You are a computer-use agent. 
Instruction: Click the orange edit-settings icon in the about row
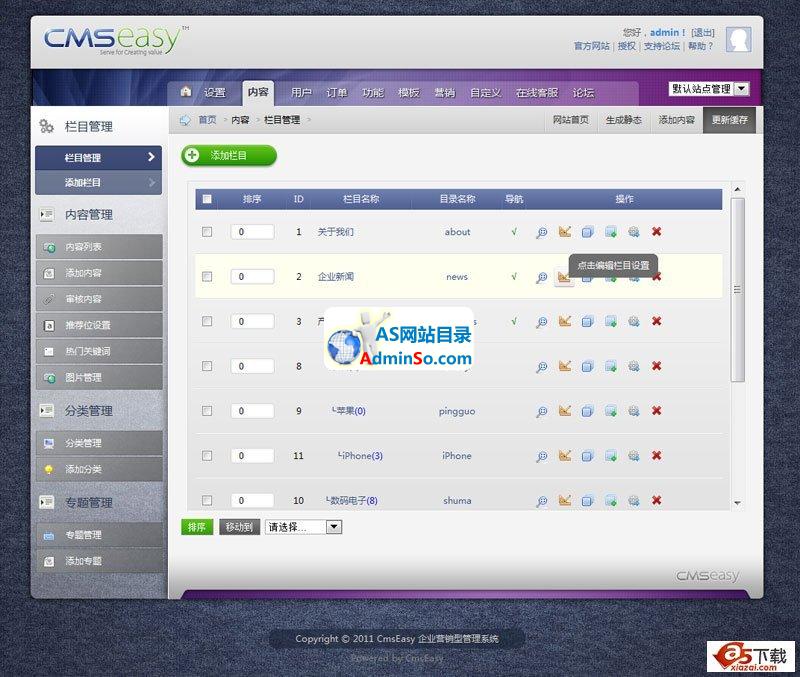coord(564,232)
